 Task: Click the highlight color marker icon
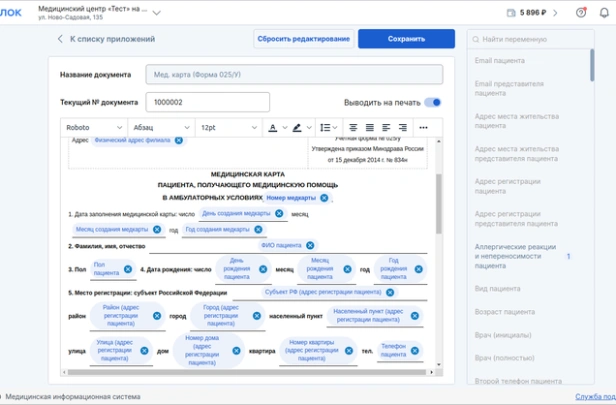pos(296,128)
